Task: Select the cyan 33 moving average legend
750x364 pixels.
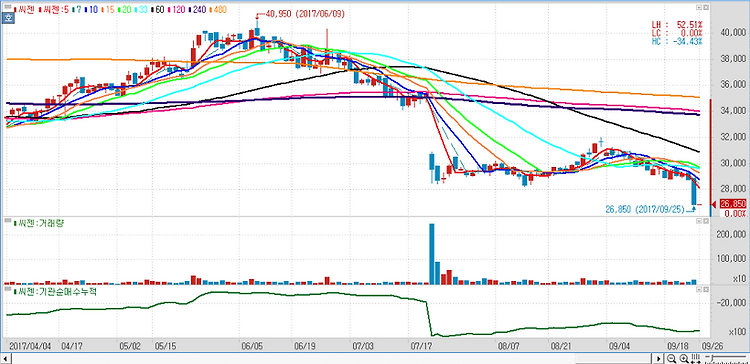Action: (141, 9)
